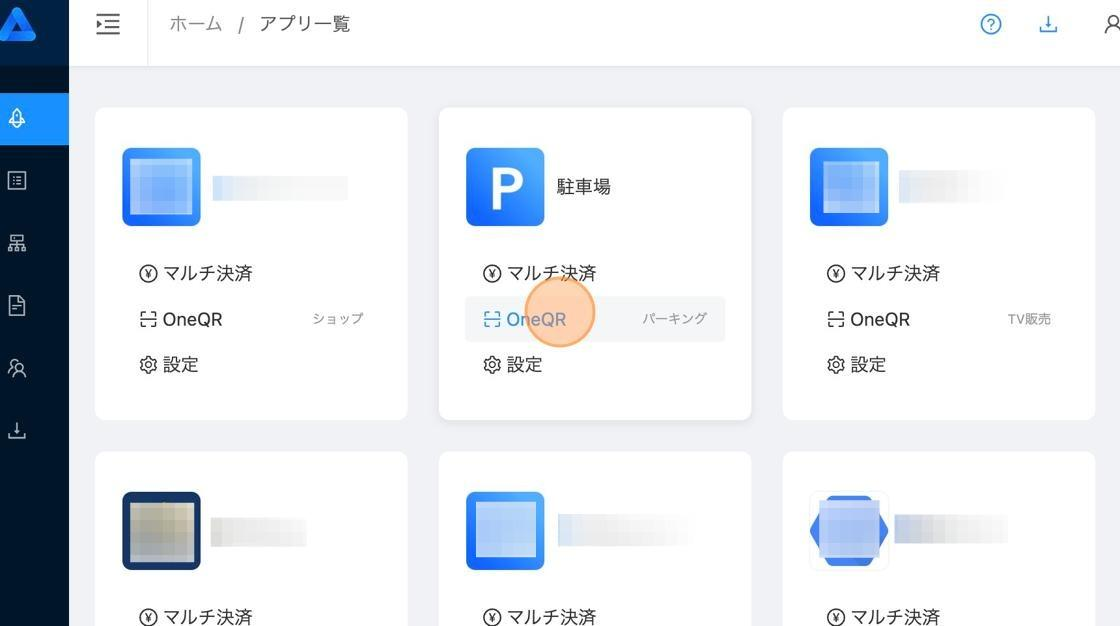Click the download icon in top header

1048,24
